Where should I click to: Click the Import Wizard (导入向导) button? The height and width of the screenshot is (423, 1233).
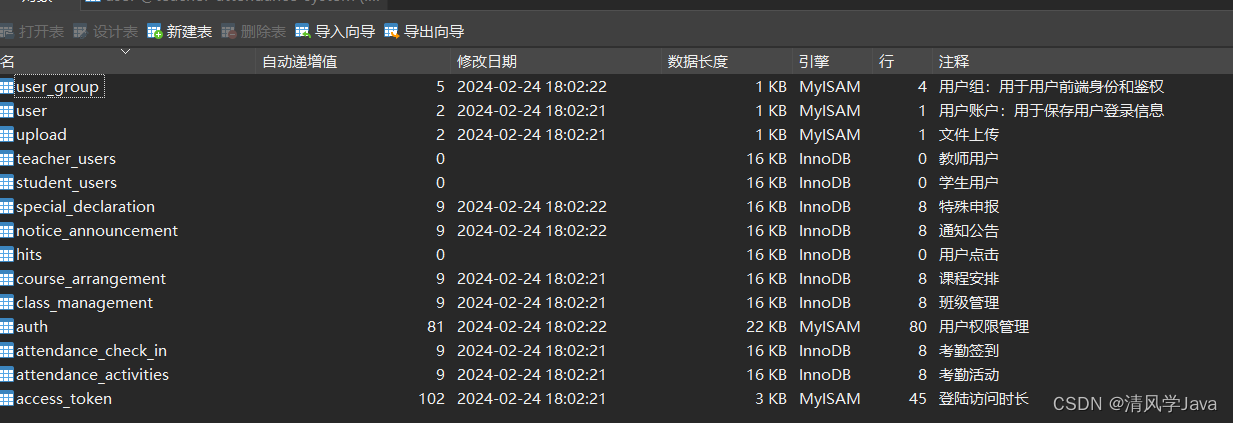pos(335,32)
